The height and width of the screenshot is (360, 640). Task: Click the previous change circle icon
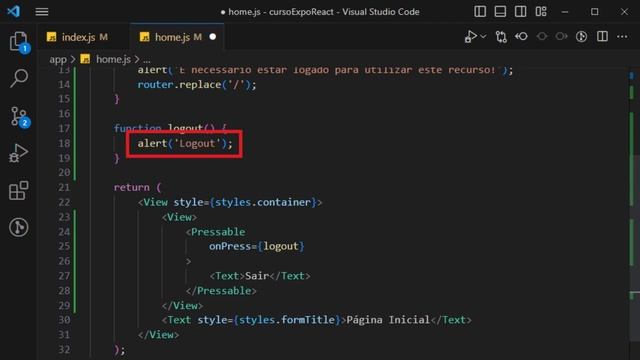(542, 37)
